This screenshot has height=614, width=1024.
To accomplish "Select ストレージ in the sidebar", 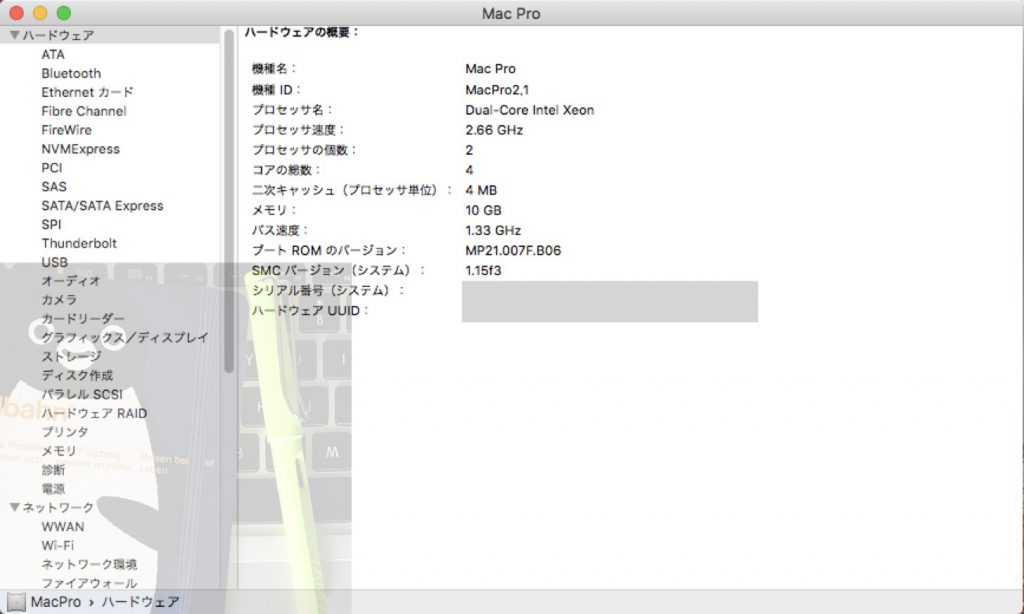I will tap(71, 357).
